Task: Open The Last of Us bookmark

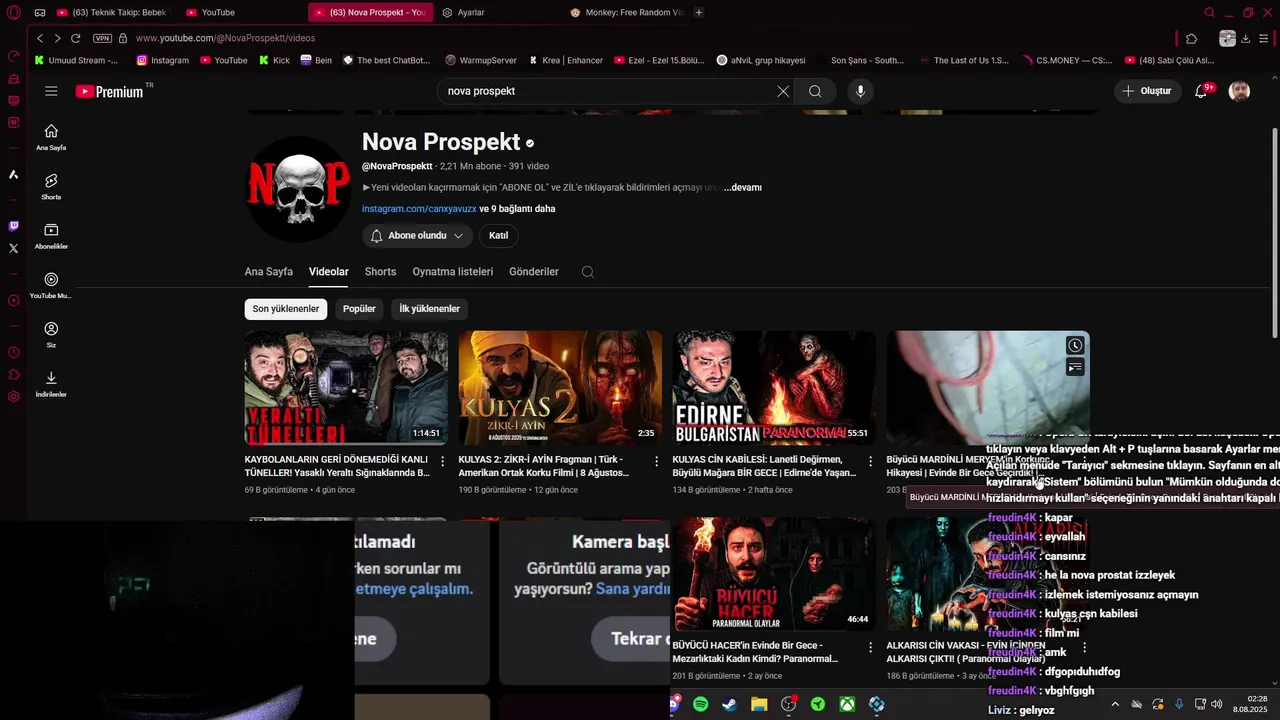Action: point(963,60)
